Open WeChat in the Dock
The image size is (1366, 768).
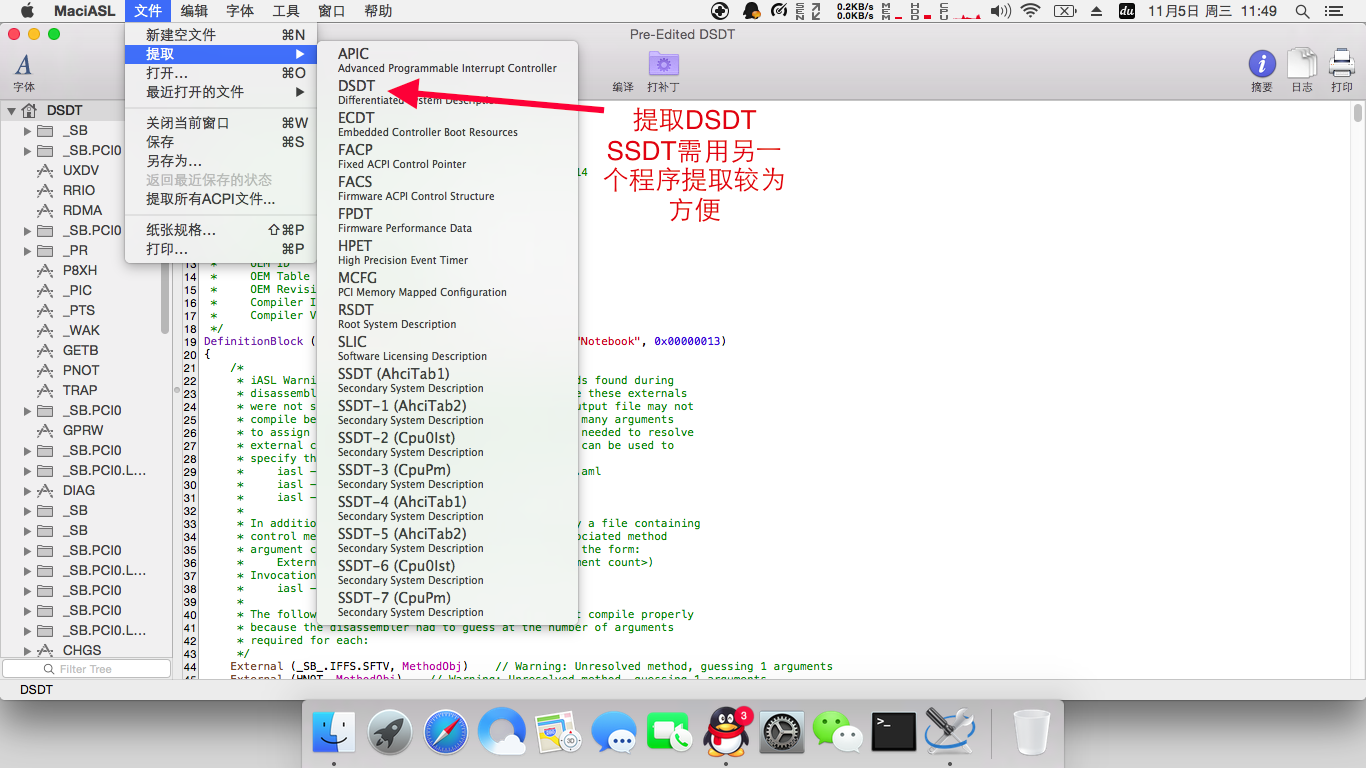(x=838, y=732)
